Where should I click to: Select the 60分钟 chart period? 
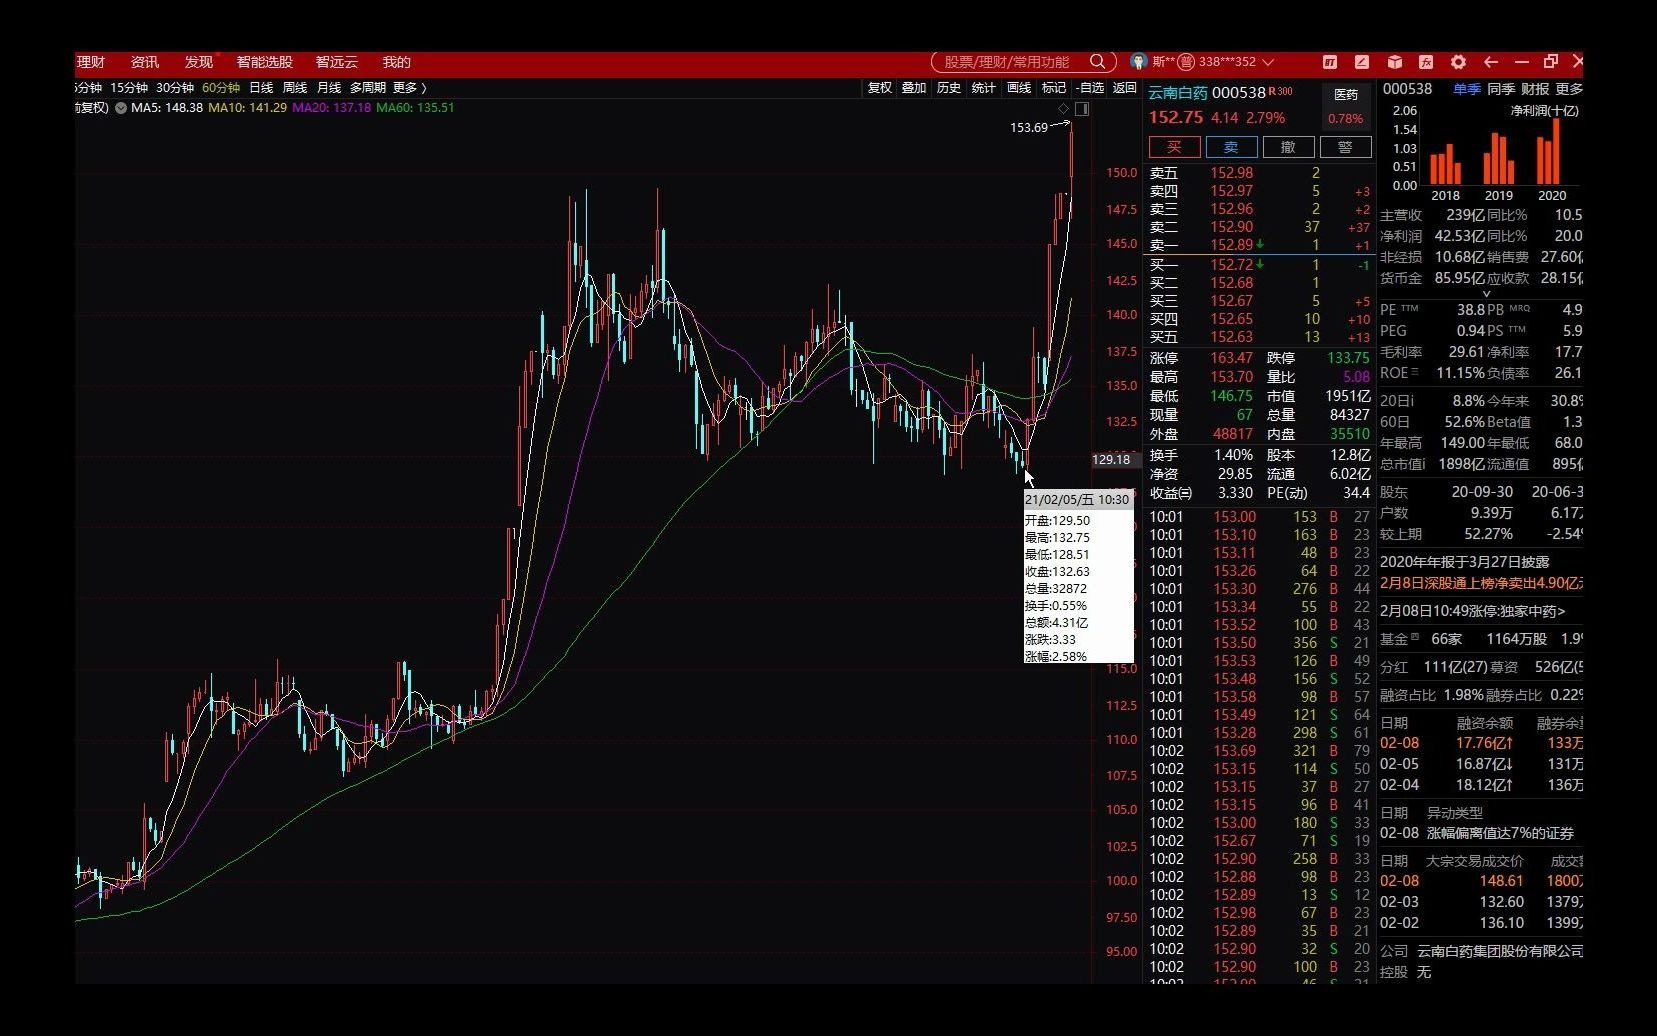pos(221,88)
